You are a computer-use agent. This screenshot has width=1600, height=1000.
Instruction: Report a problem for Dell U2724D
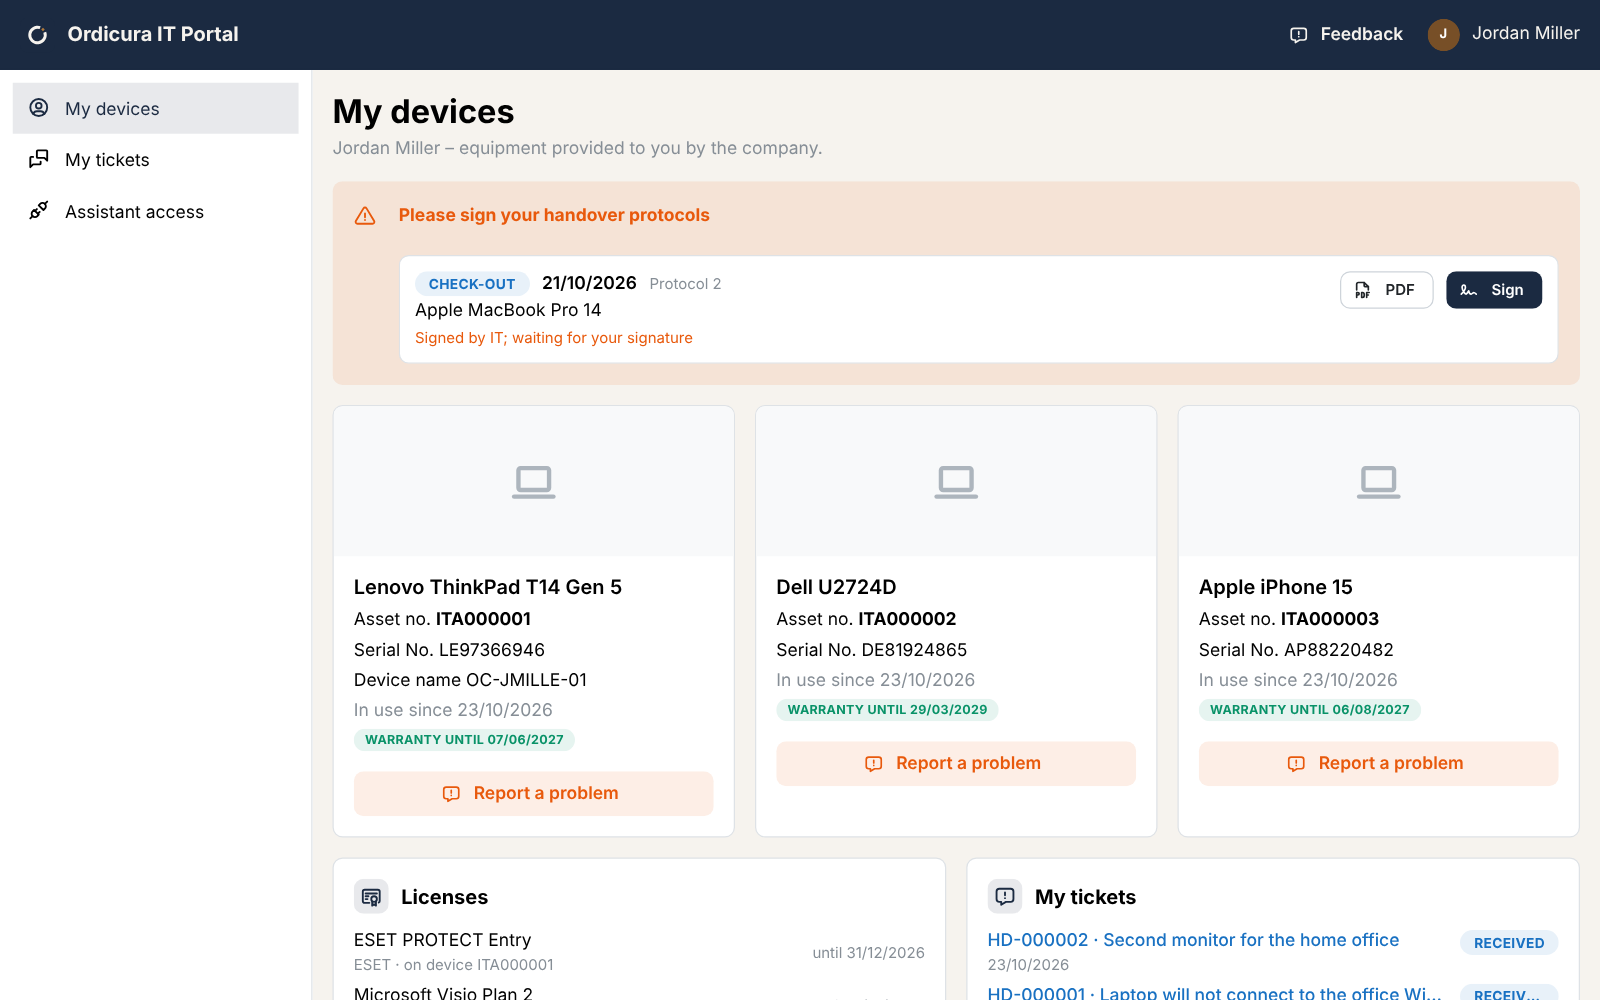point(956,763)
